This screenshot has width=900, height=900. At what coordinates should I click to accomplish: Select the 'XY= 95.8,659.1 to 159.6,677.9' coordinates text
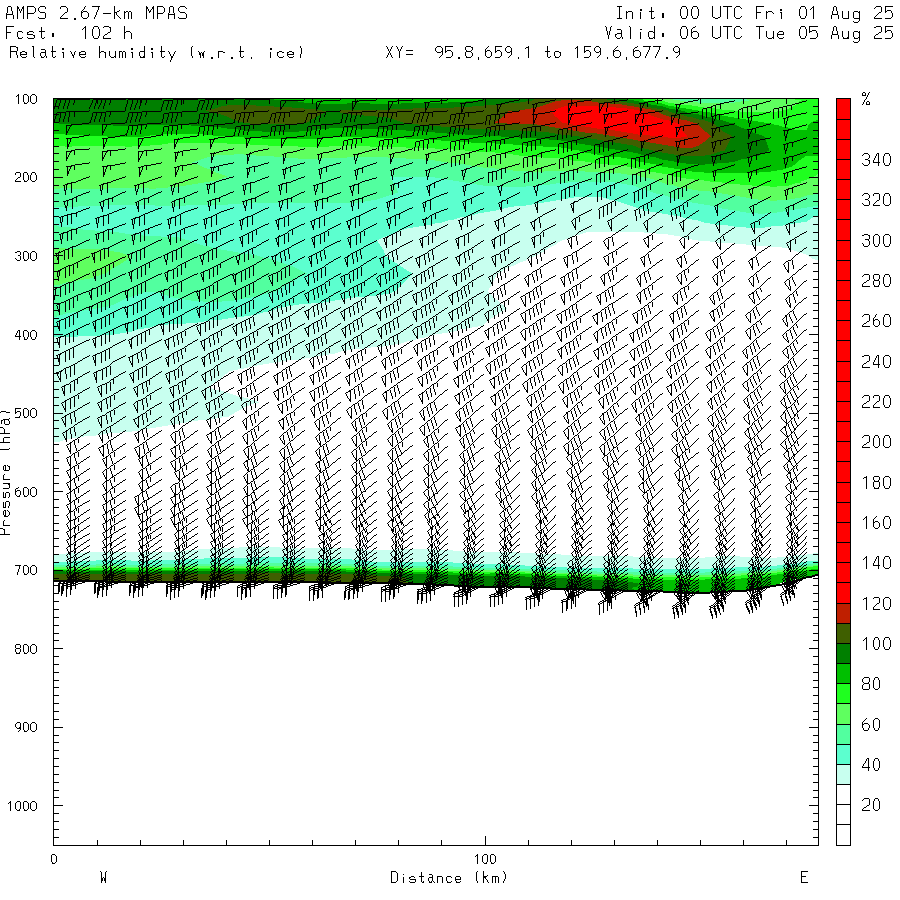533,53
